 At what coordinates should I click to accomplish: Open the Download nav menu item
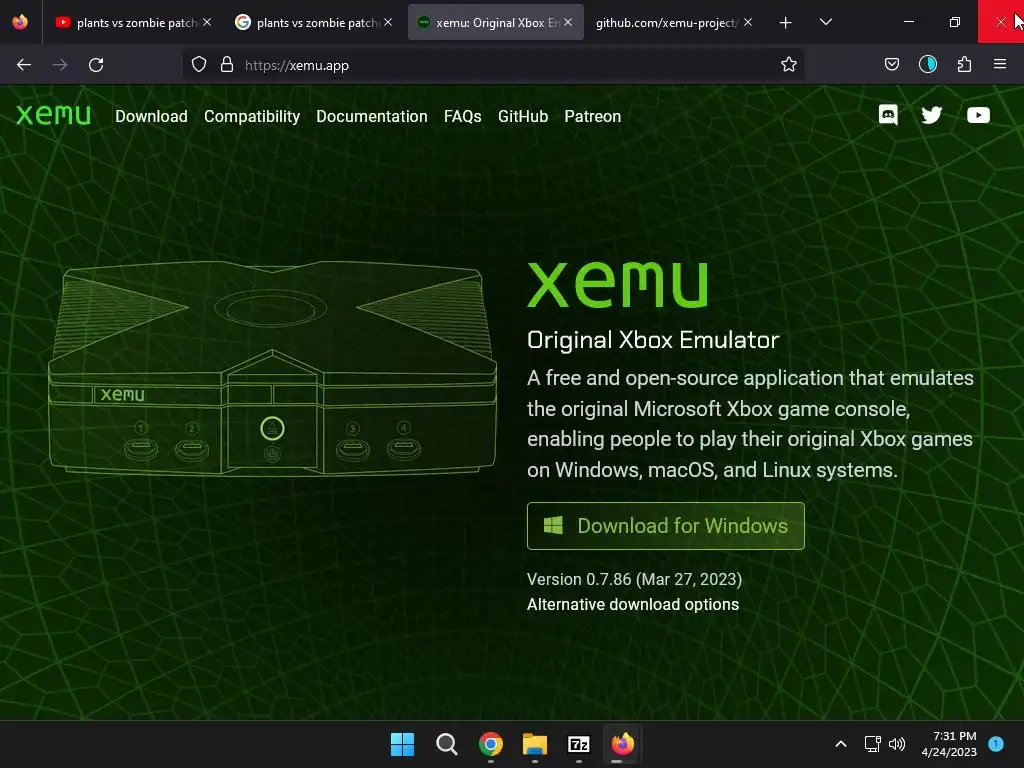(x=152, y=116)
